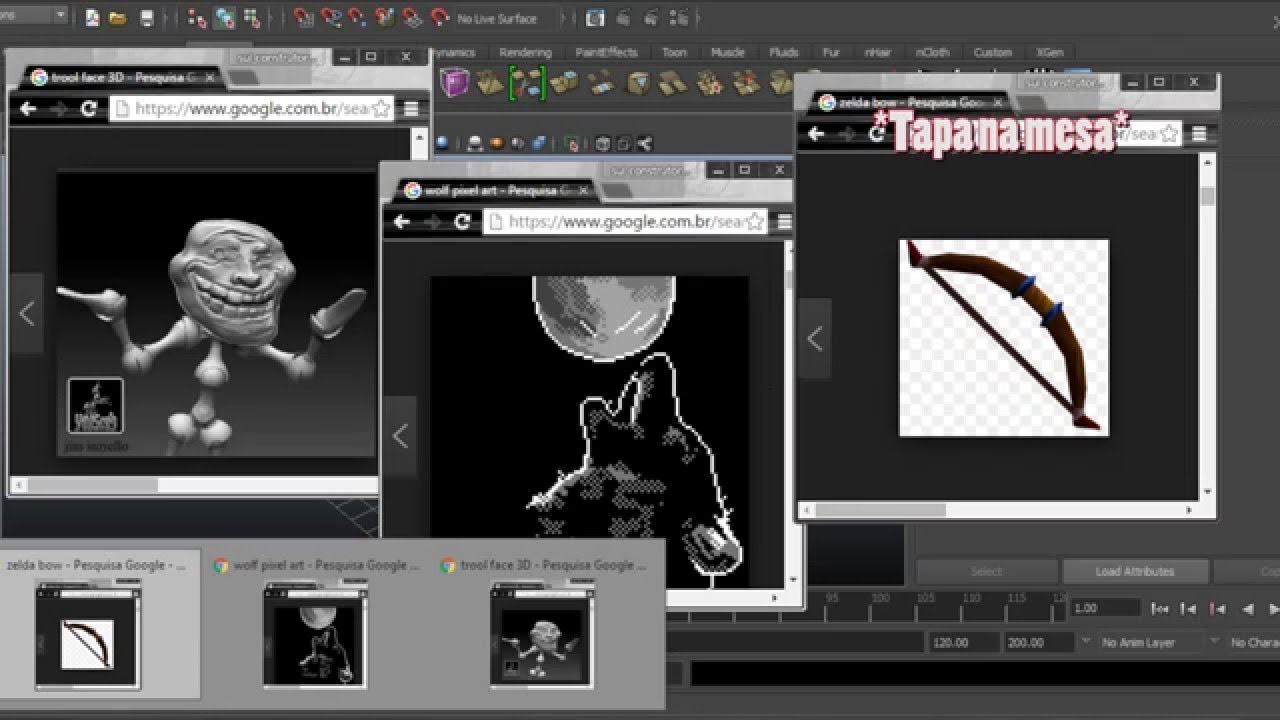1280x720 pixels.
Task: Select by object type mode icon
Action: (224, 18)
